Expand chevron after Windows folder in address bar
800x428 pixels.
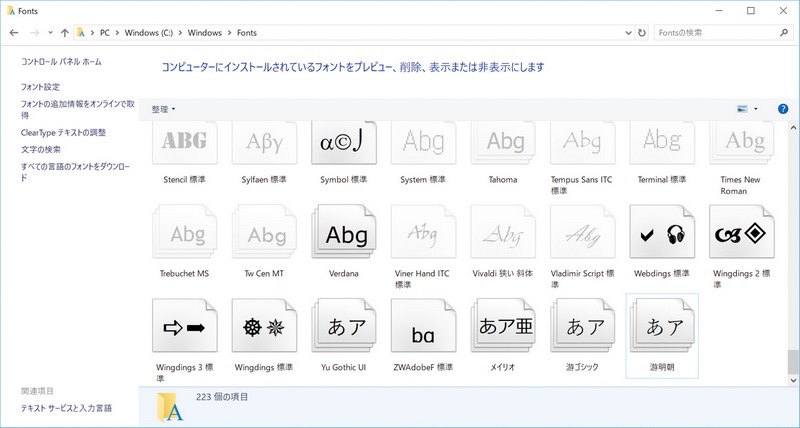[x=230, y=33]
